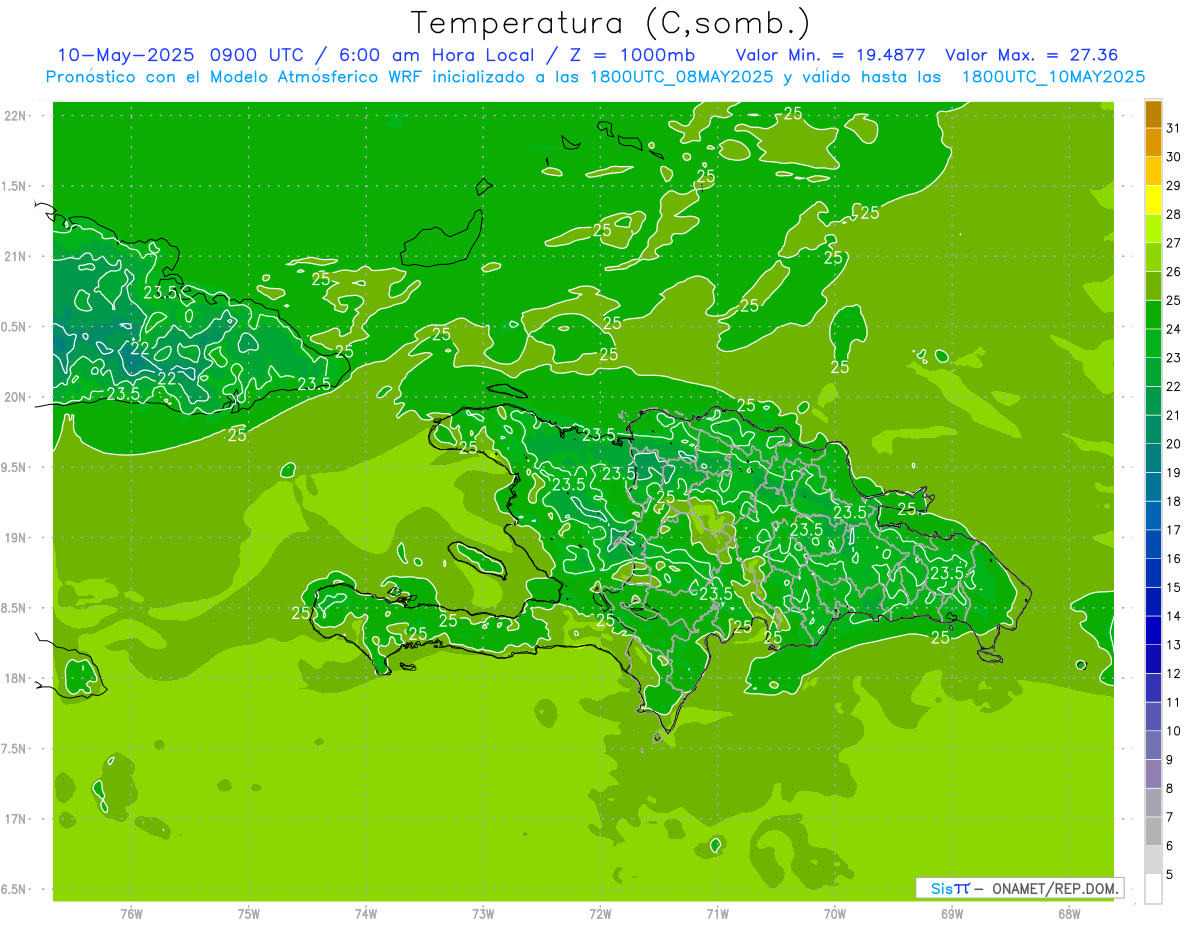Click the 14 label on the color scale

pyautogui.click(x=1174, y=616)
